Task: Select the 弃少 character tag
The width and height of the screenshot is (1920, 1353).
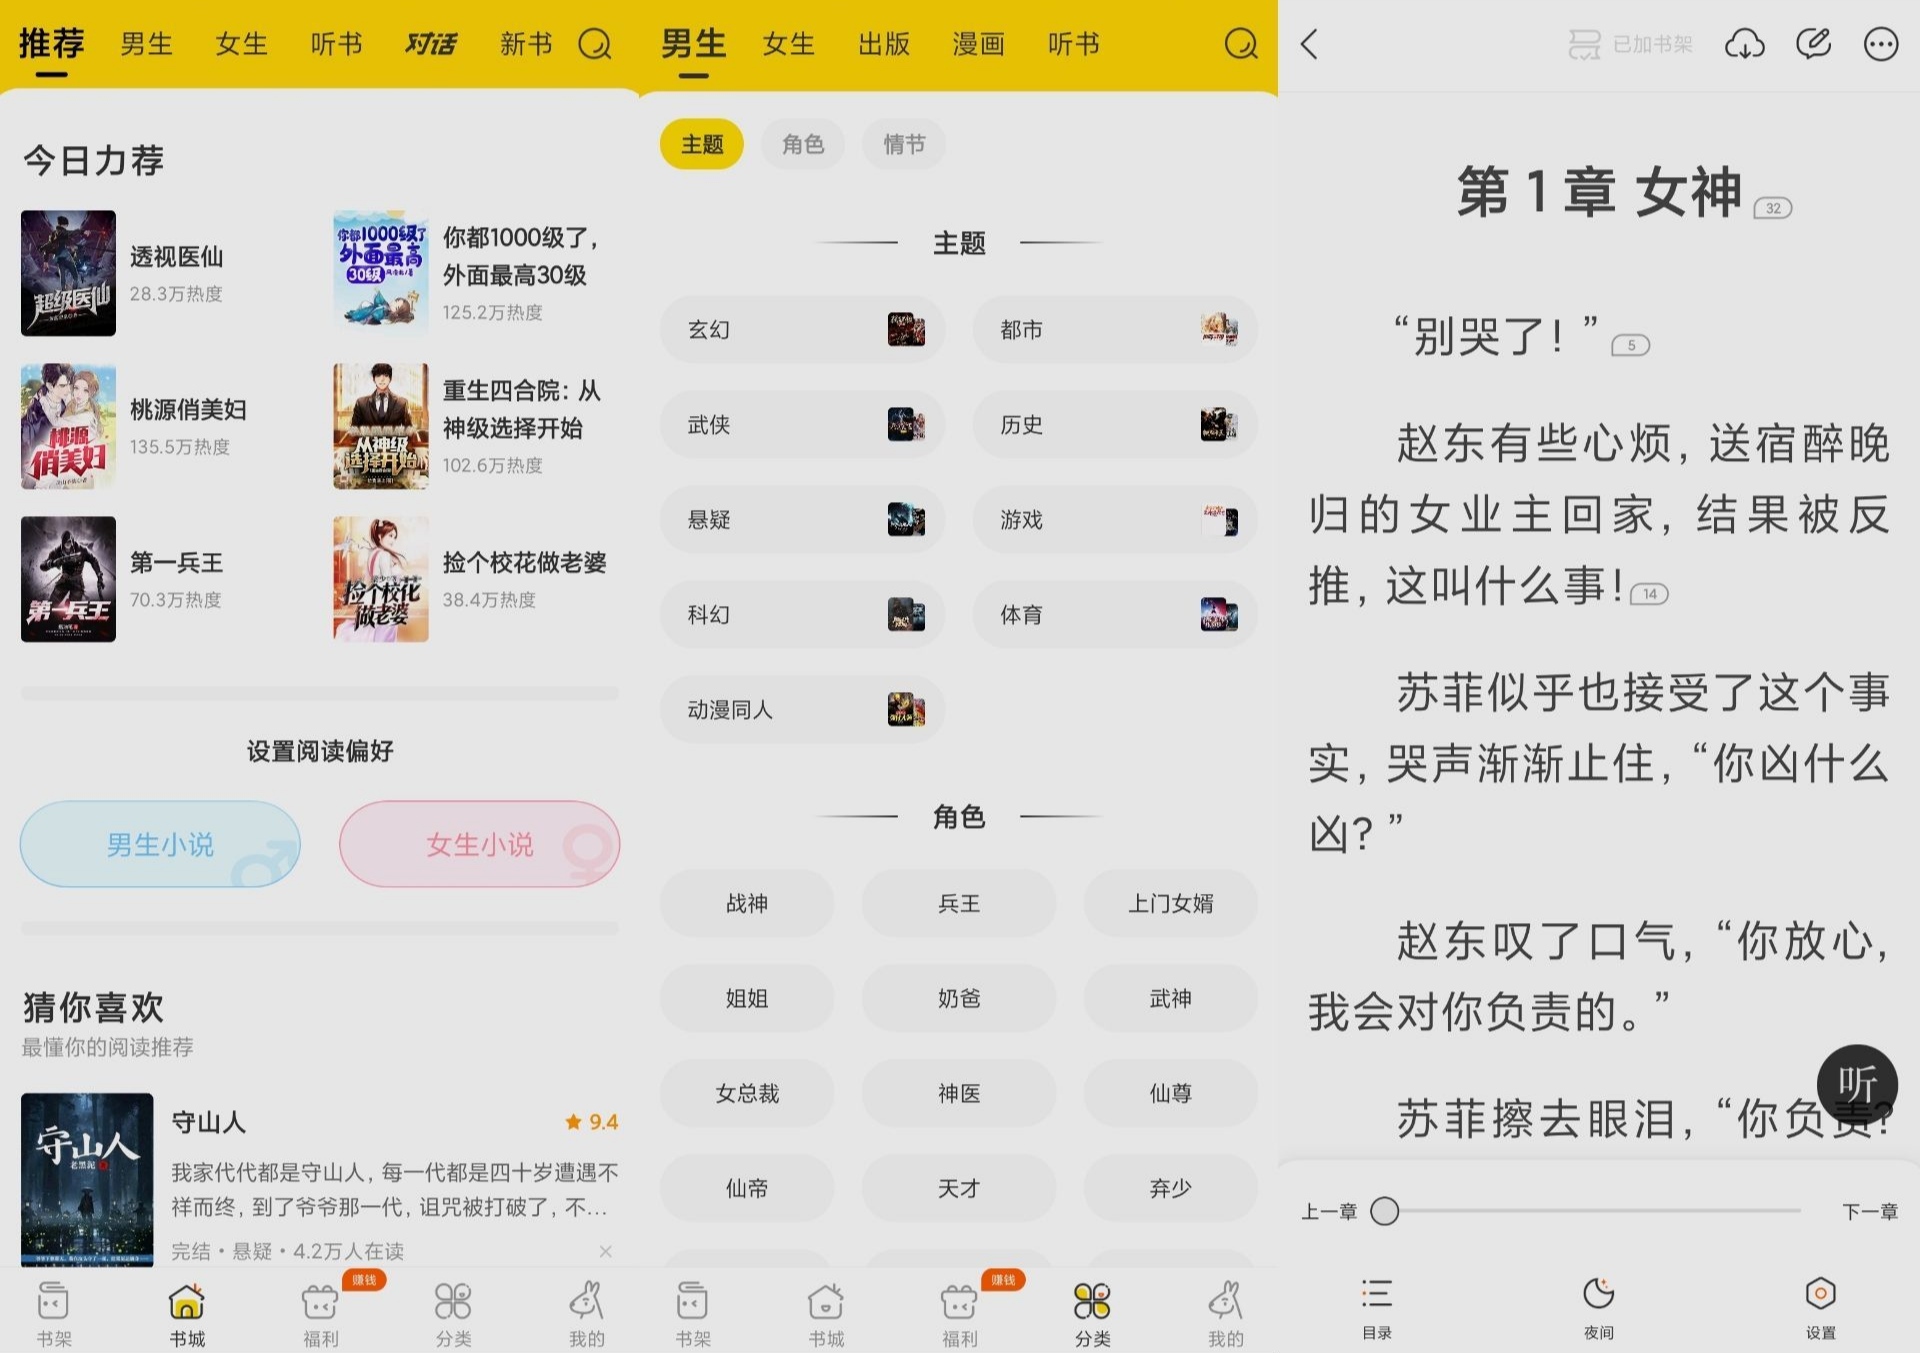Action: point(1170,1188)
